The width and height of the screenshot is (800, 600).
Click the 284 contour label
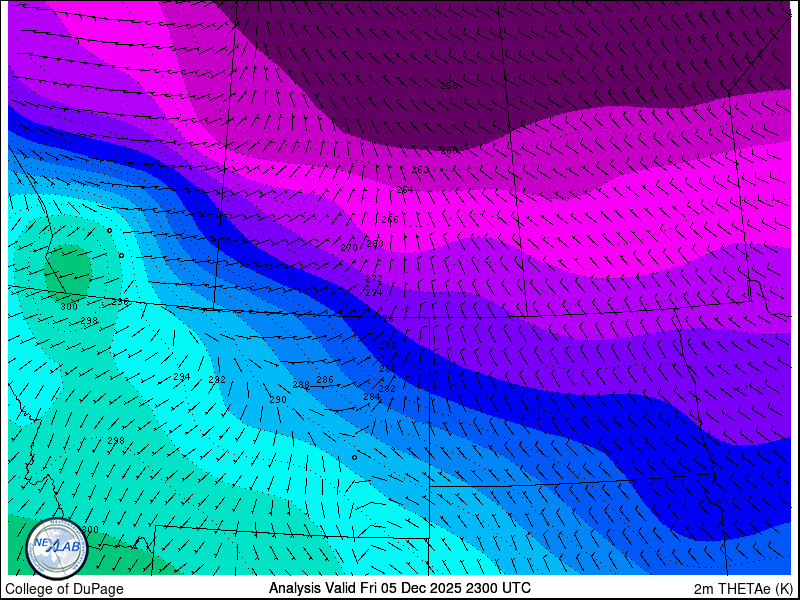372,396
